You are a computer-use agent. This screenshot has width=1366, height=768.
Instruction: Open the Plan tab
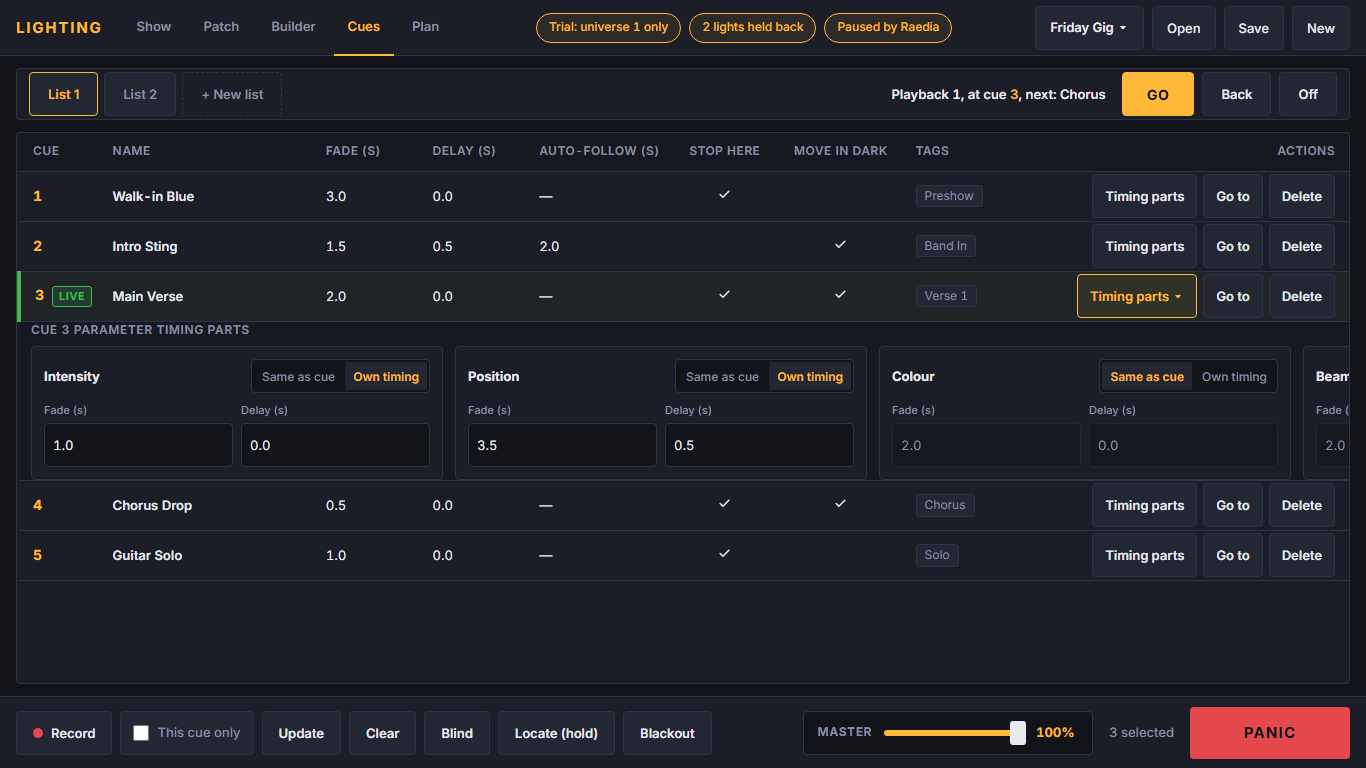coord(425,27)
